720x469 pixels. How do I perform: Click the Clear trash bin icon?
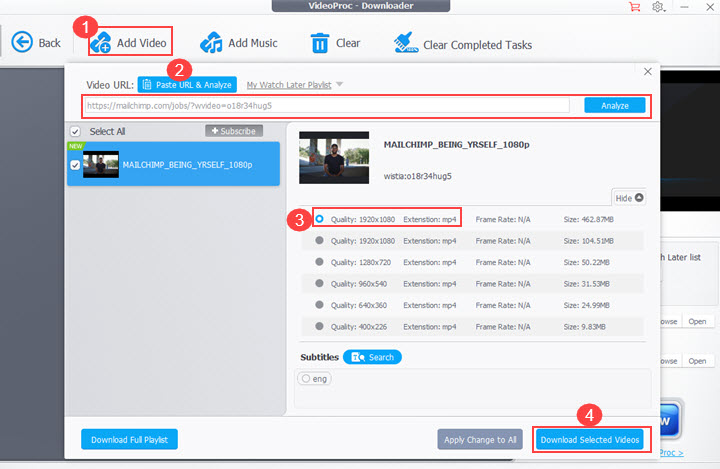pos(320,43)
